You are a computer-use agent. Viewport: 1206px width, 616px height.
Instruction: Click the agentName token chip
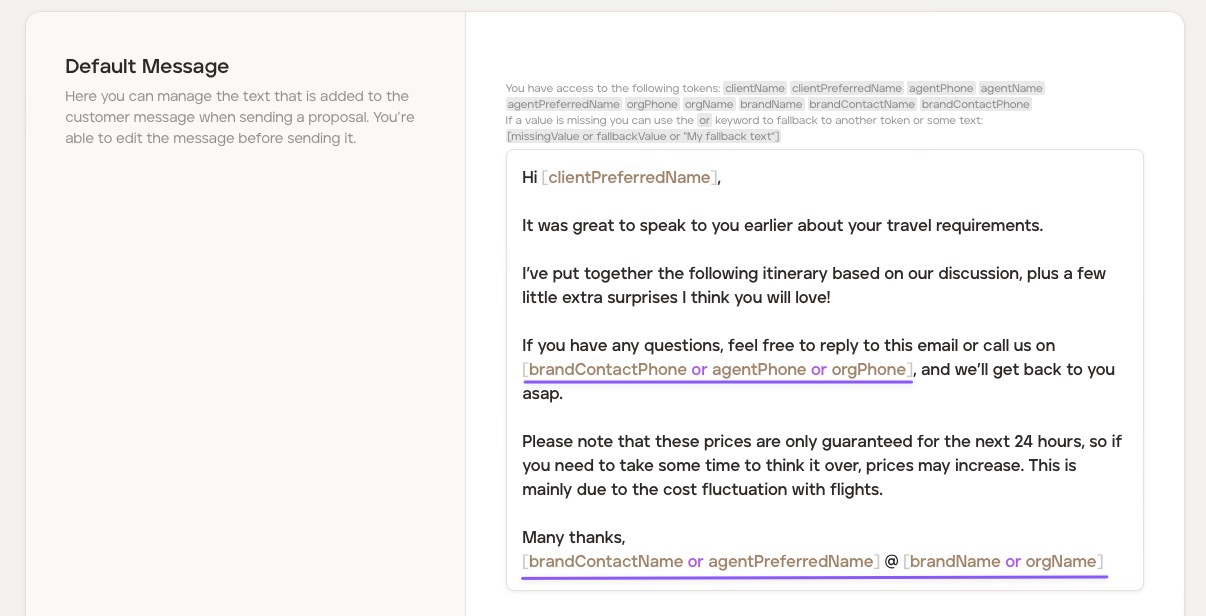pos(1011,88)
